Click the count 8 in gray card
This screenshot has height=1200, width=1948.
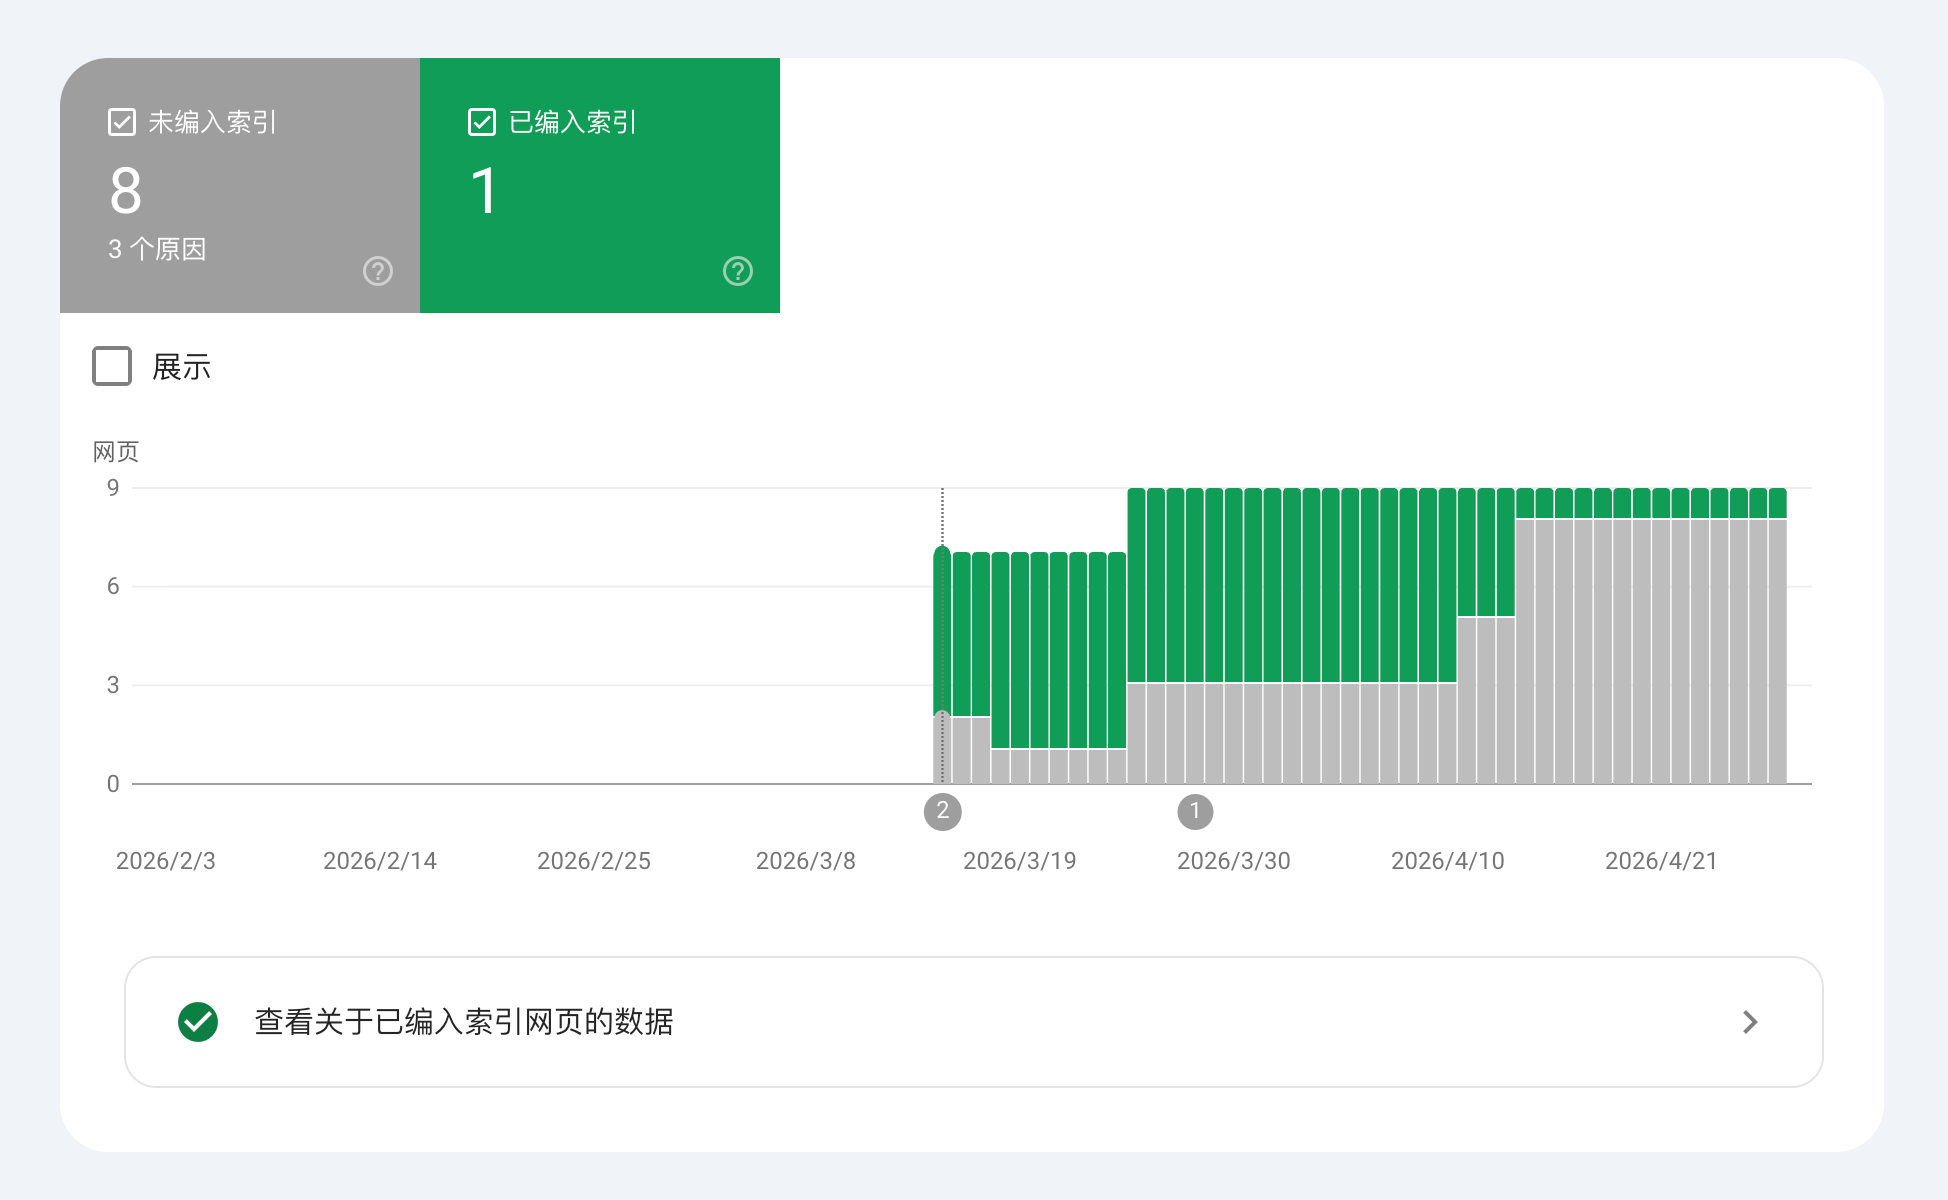(126, 191)
